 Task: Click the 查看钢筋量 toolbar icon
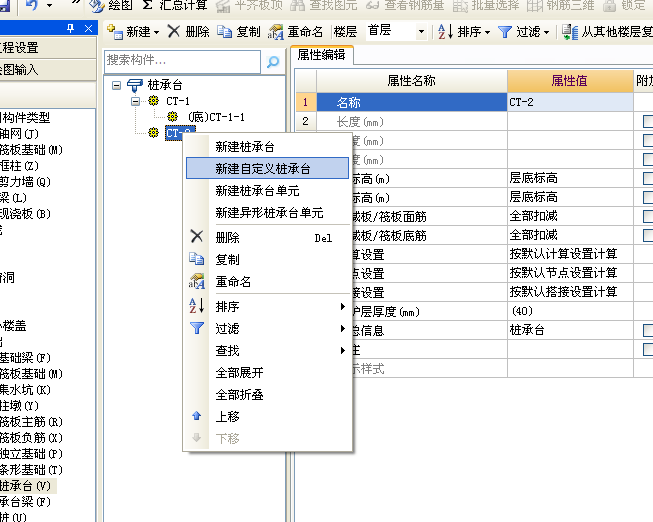pyautogui.click(x=372, y=5)
